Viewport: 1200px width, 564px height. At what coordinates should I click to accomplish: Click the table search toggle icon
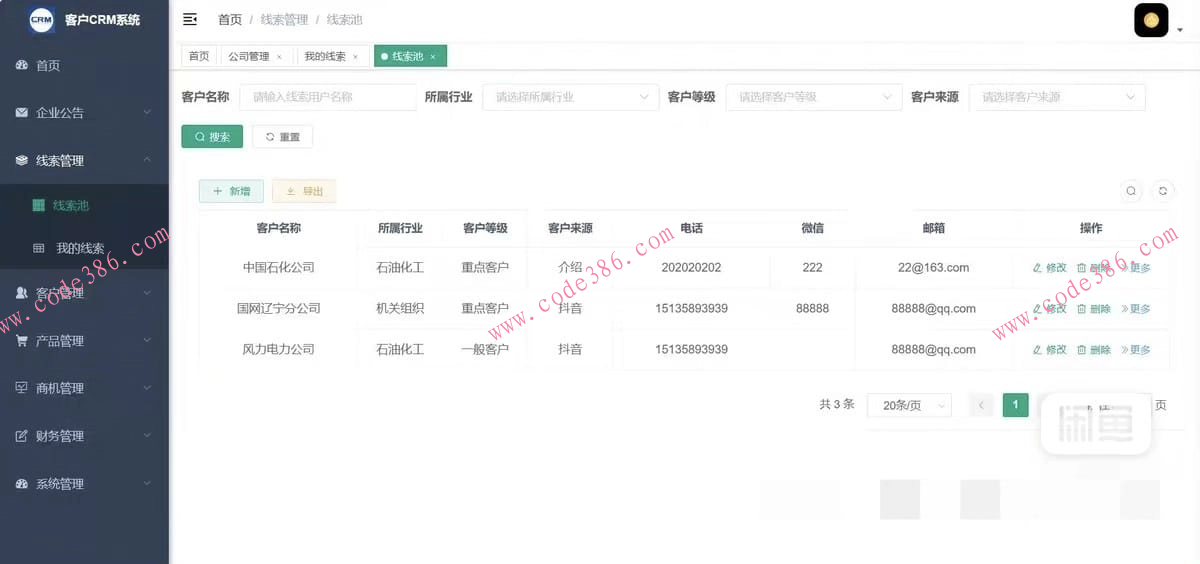[x=1131, y=191]
